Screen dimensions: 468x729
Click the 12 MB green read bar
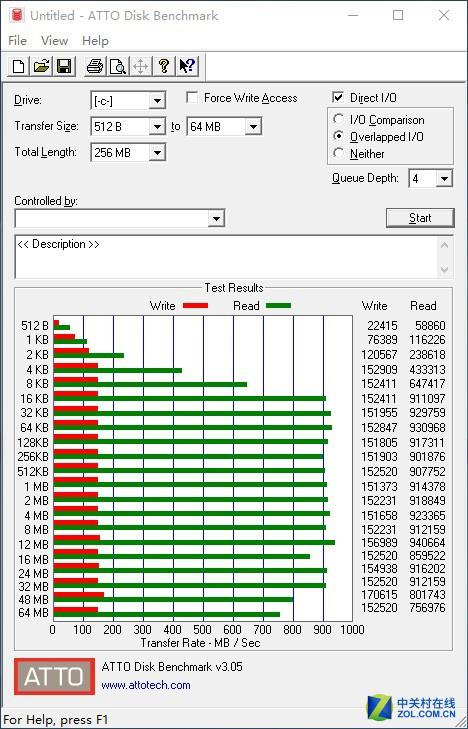coord(194,543)
